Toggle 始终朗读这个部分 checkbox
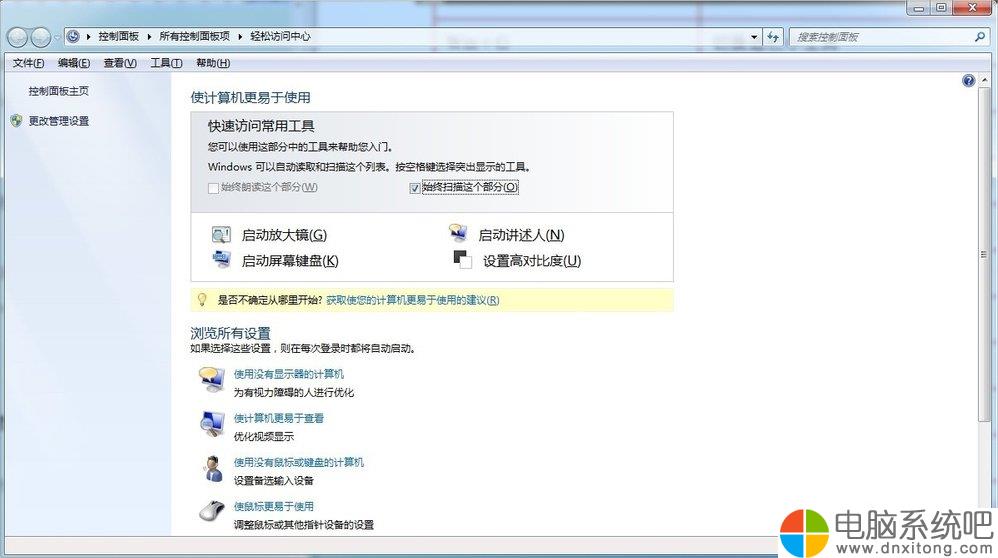Image resolution: width=998 pixels, height=558 pixels. (213, 187)
